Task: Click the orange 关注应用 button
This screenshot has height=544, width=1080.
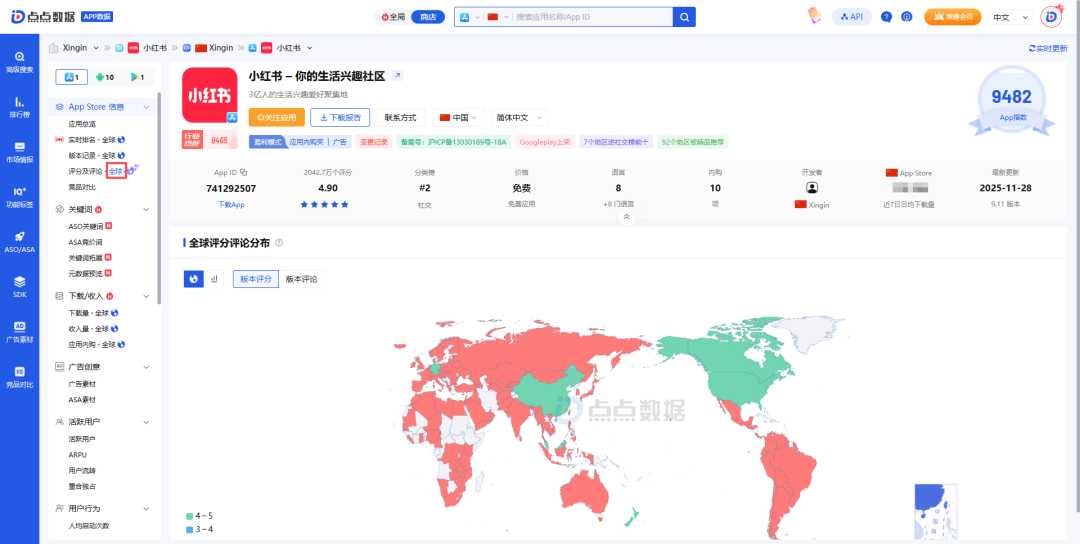Action: point(277,118)
